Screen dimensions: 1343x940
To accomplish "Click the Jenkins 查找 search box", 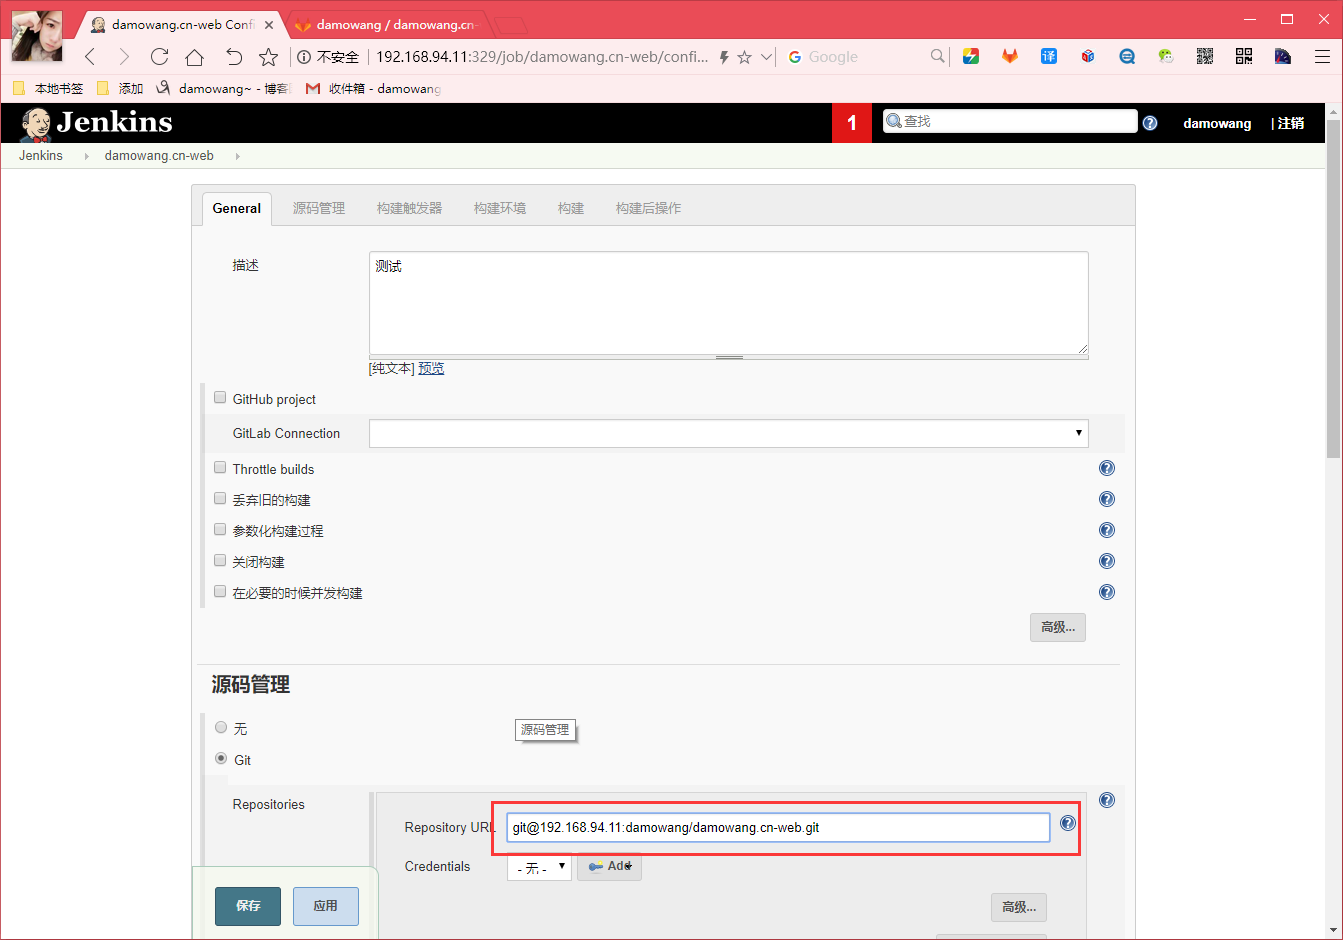I will tap(1010, 121).
